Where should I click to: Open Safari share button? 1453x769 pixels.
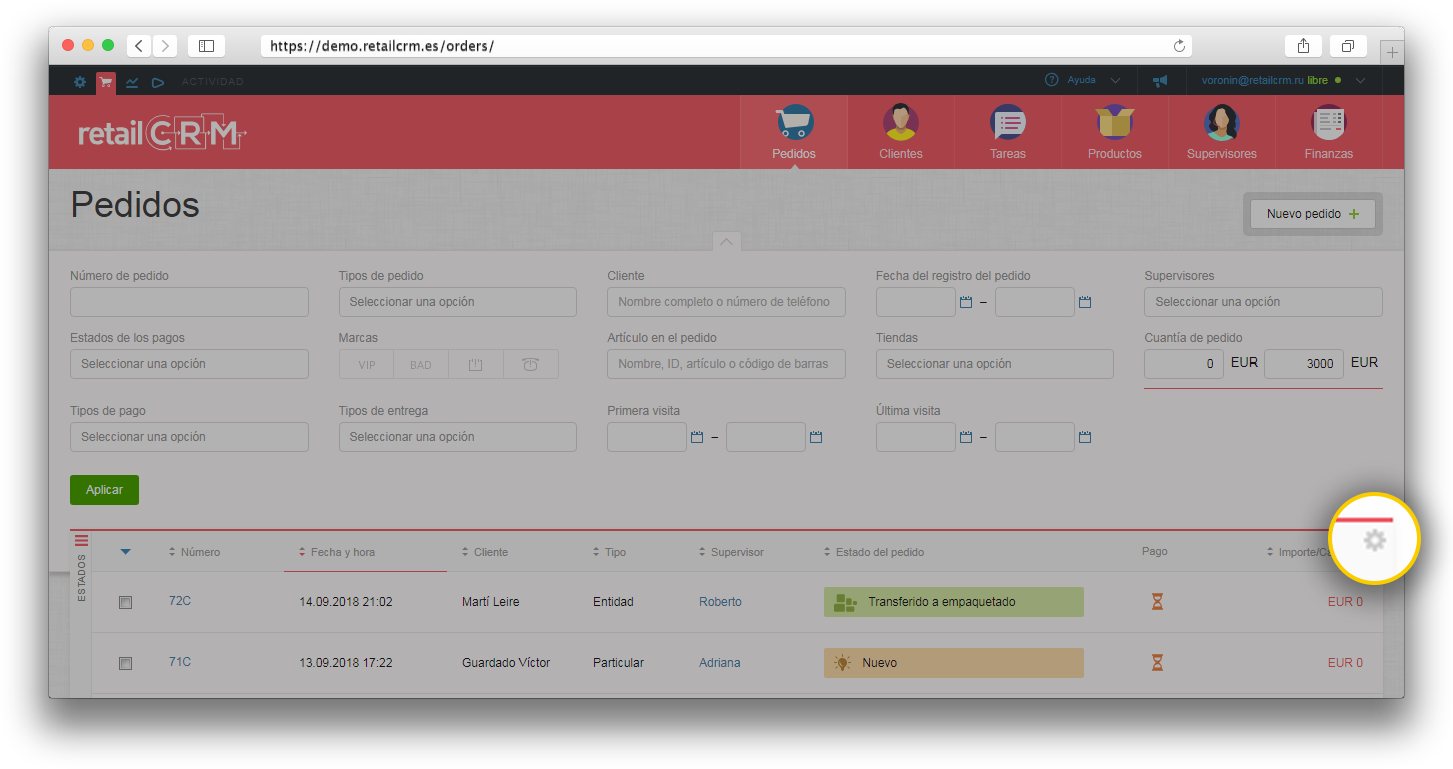1303,46
